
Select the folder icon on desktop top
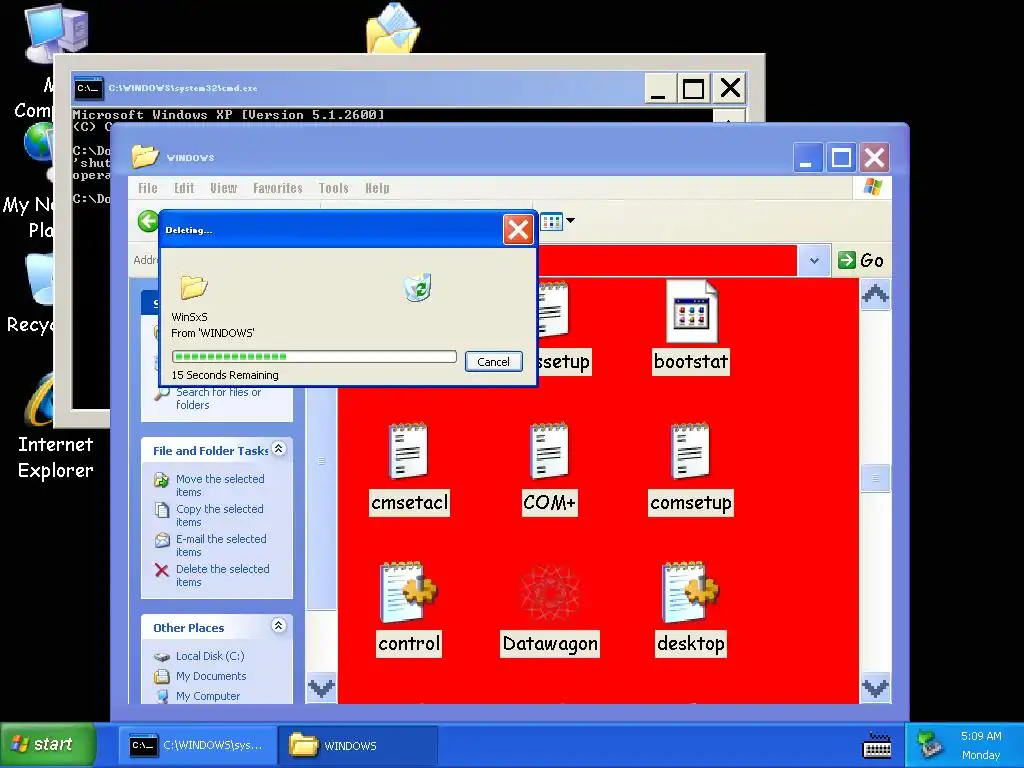392,28
